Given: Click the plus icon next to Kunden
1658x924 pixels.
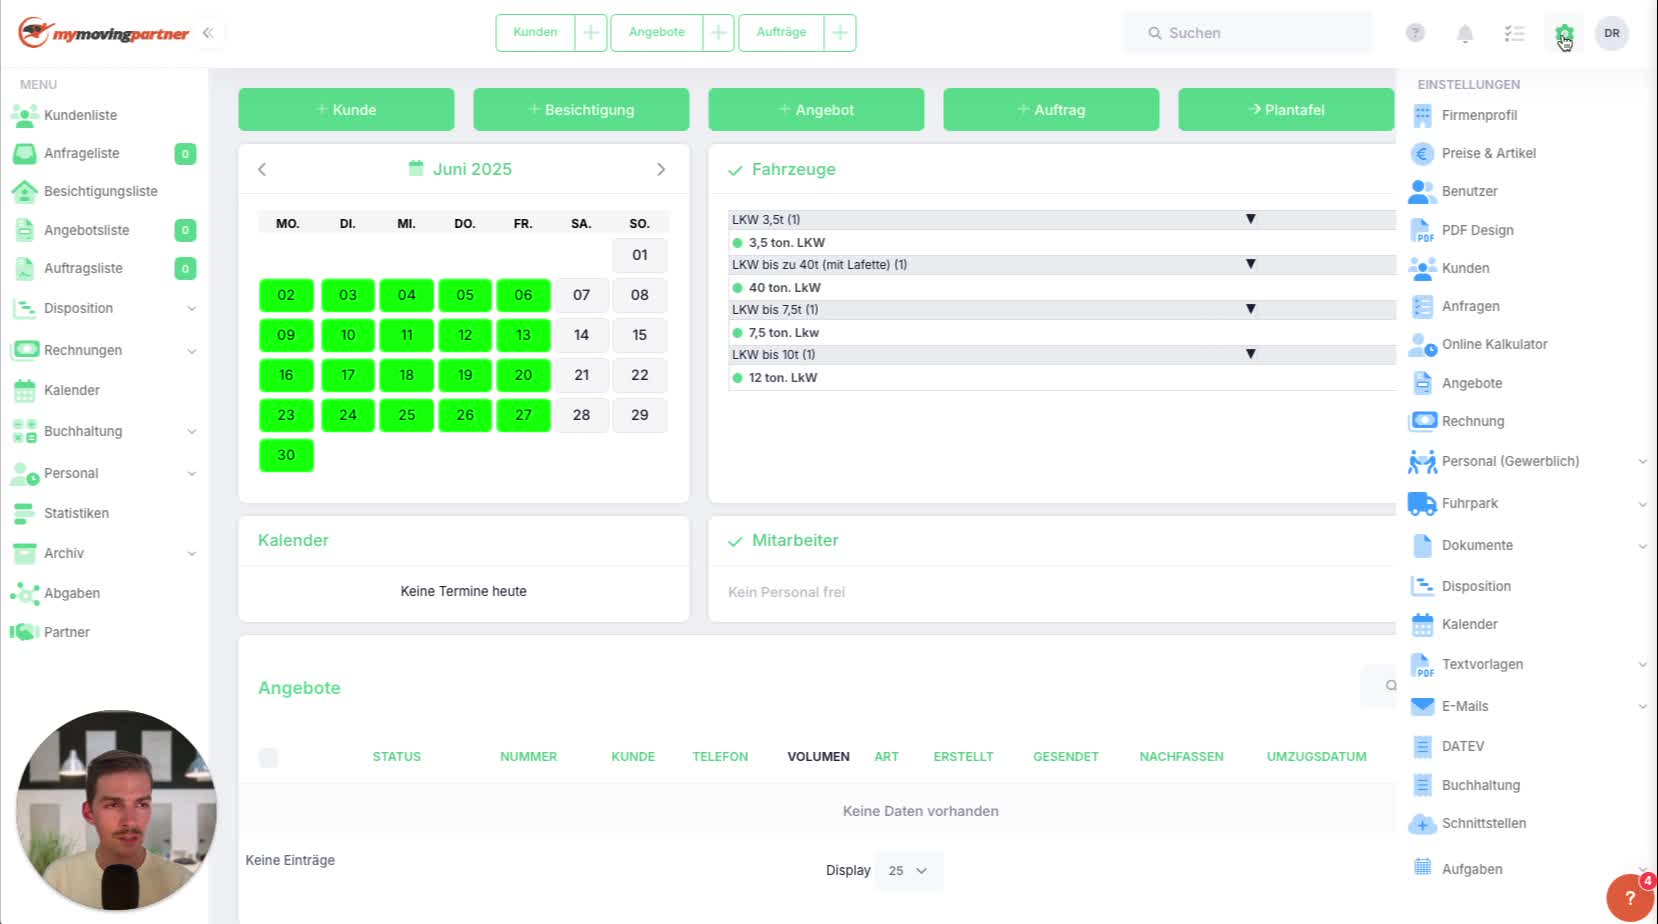Looking at the screenshot, I should point(591,33).
